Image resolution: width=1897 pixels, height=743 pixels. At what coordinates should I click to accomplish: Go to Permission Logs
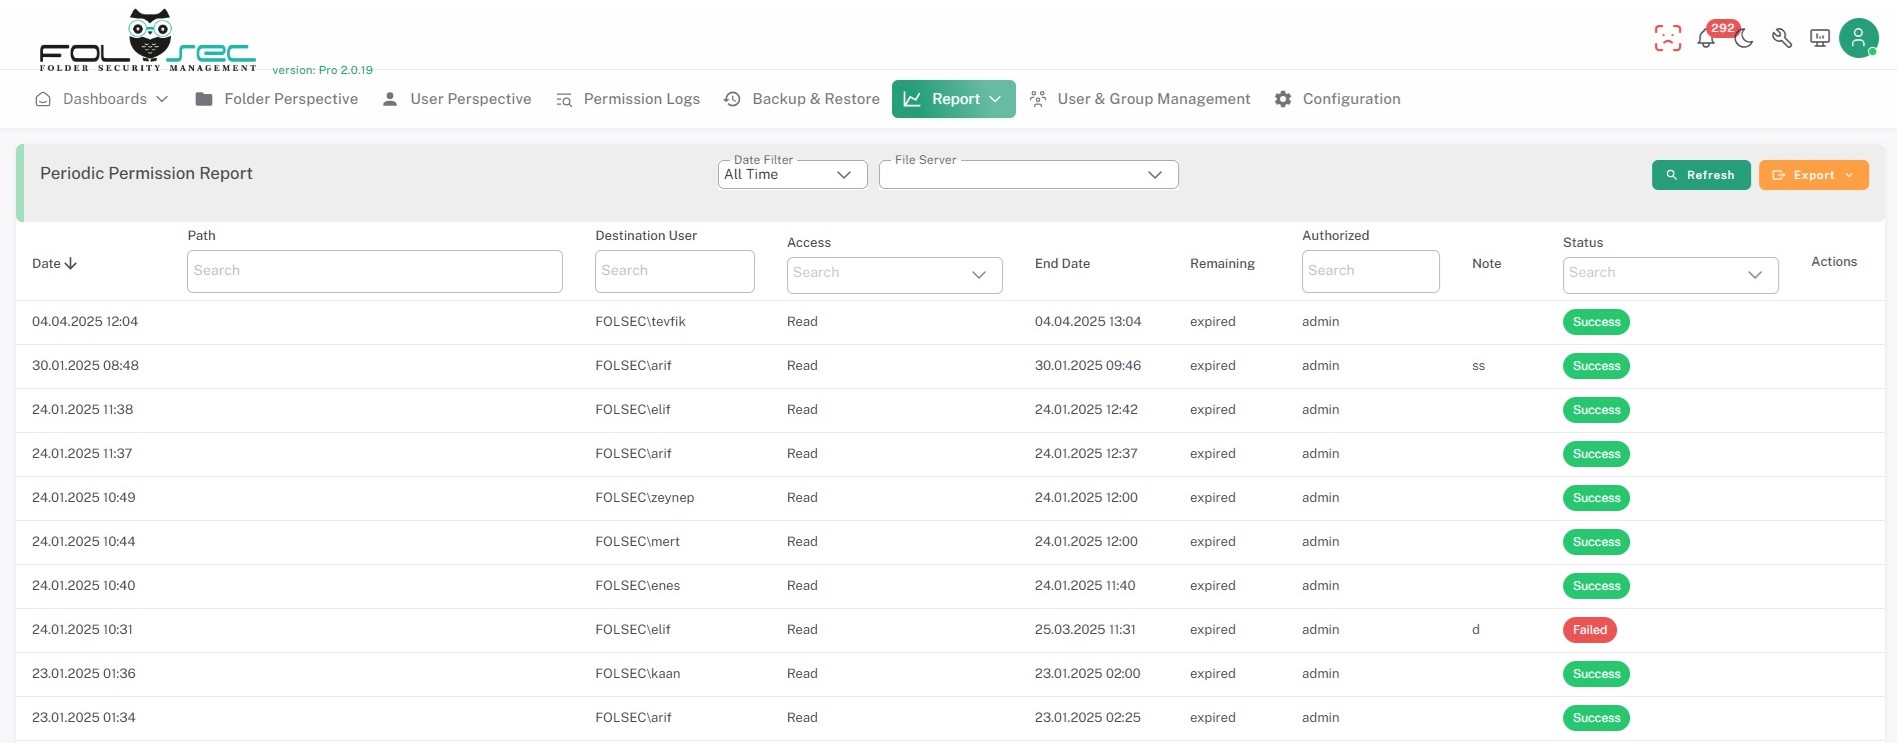tap(628, 99)
